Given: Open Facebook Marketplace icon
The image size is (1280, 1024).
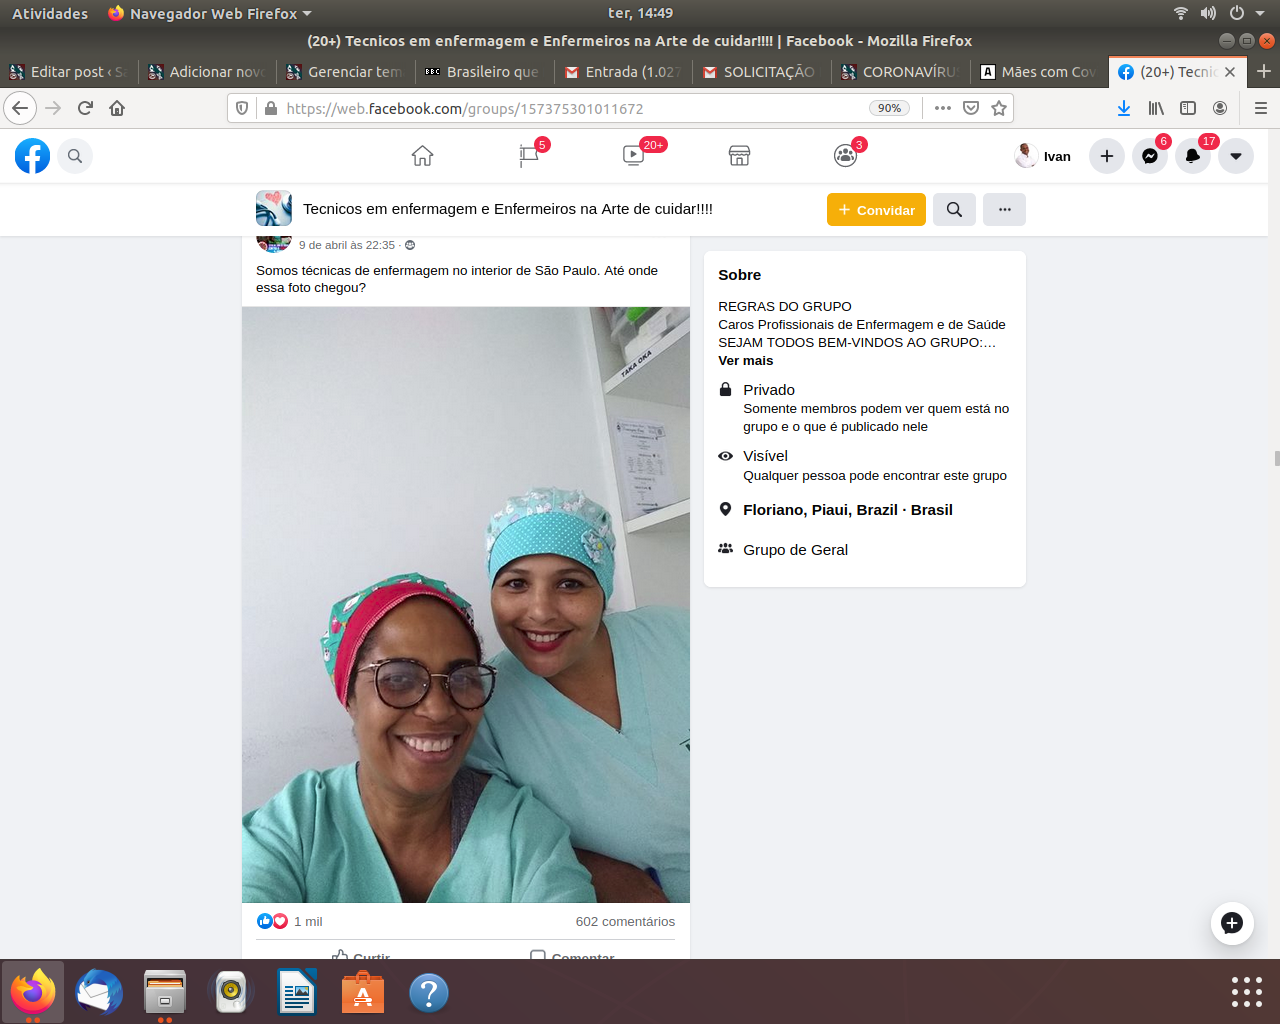Looking at the screenshot, I should 739,156.
